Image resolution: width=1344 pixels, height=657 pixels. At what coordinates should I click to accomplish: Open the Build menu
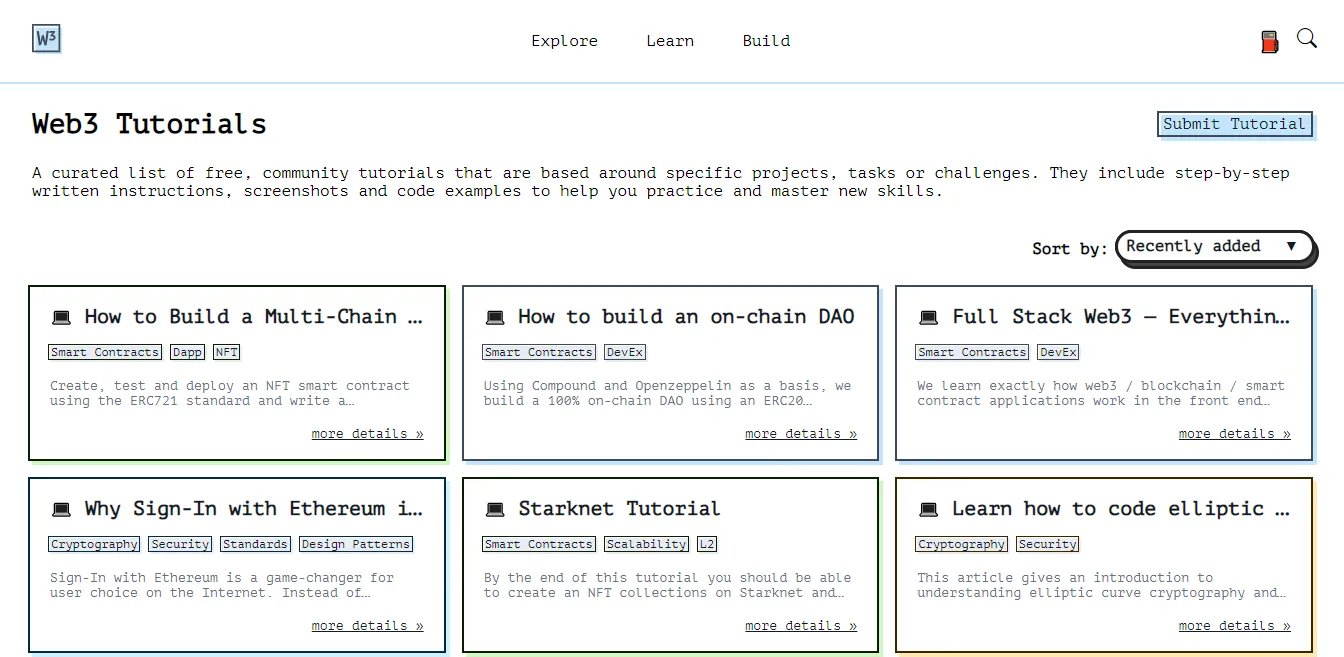tap(766, 41)
